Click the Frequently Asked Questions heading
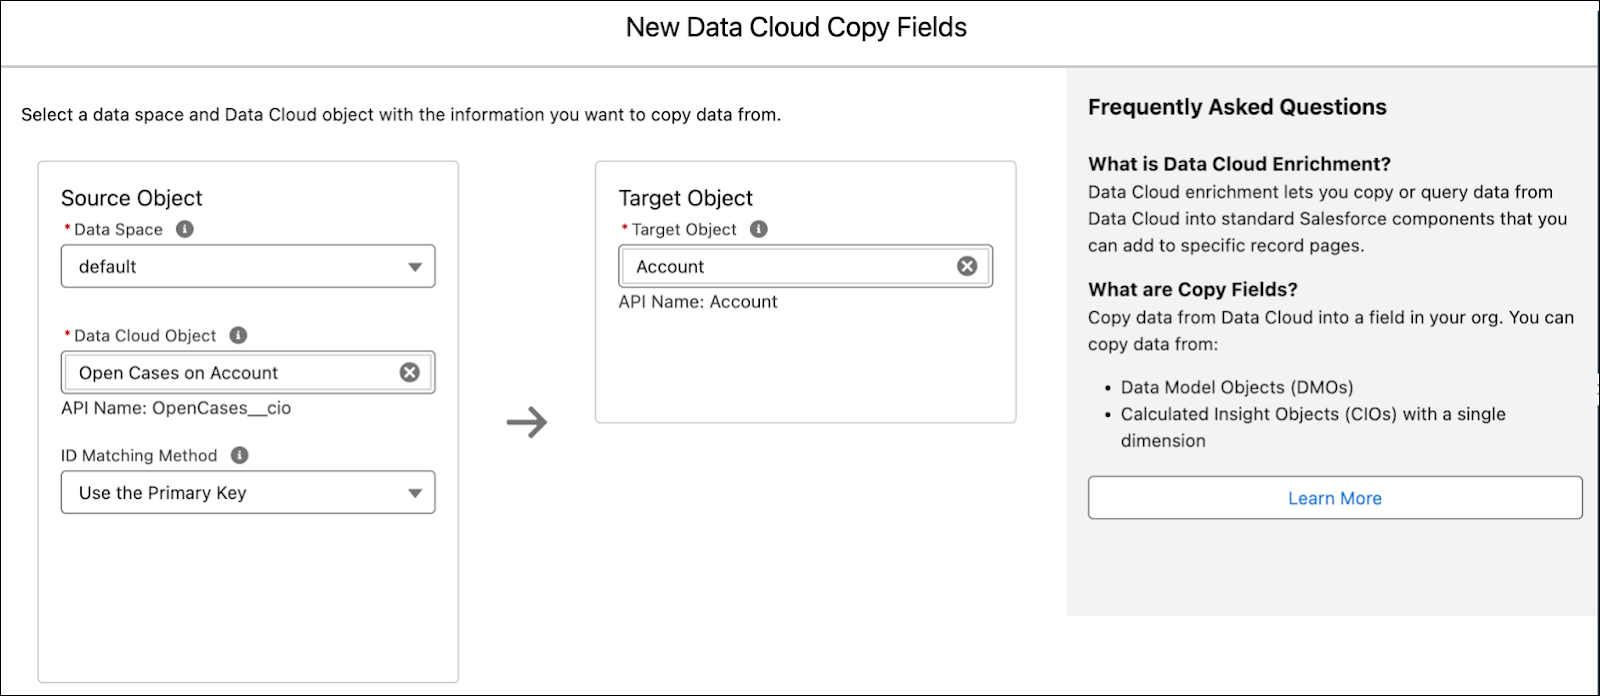Screen dimensions: 1600x696 click(x=1237, y=107)
